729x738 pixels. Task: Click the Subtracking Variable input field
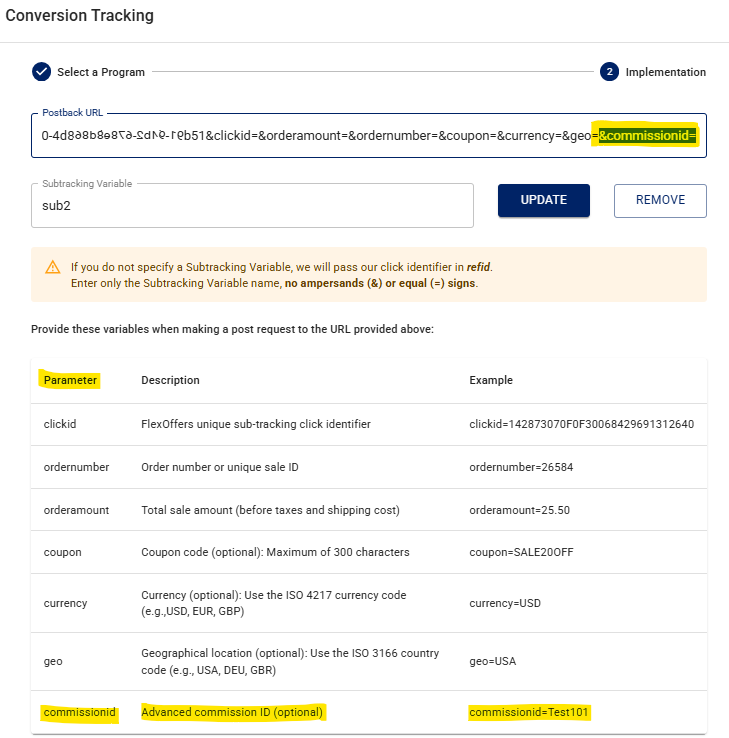coord(252,206)
